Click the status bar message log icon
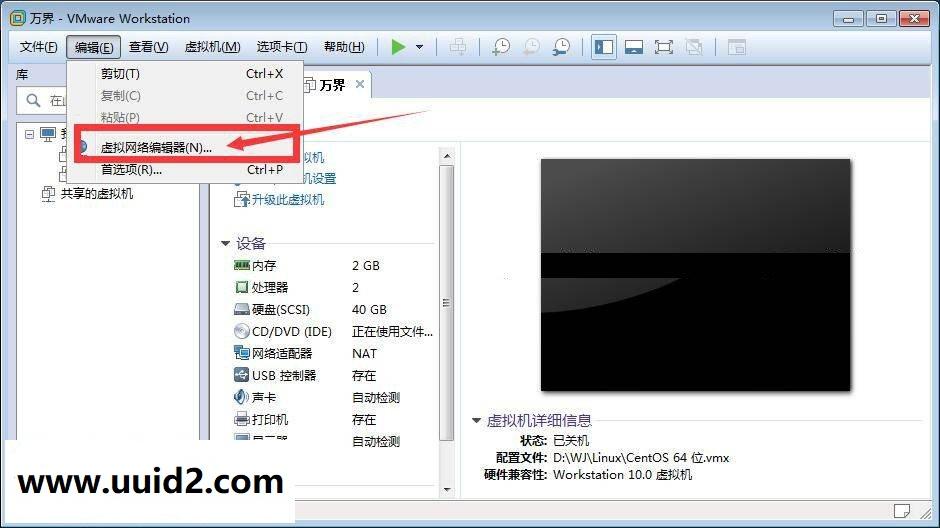Screen dimensions: 940x528 tap(902, 511)
